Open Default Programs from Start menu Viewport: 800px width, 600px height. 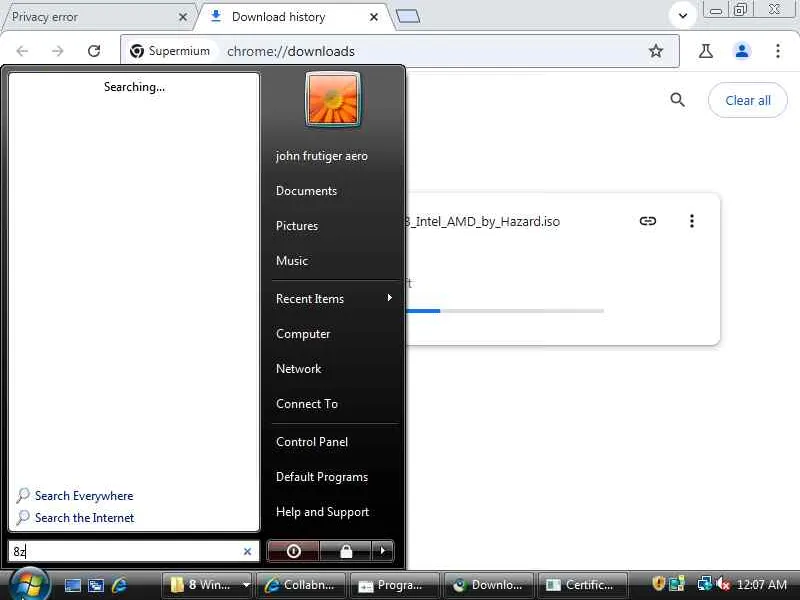[x=322, y=477]
